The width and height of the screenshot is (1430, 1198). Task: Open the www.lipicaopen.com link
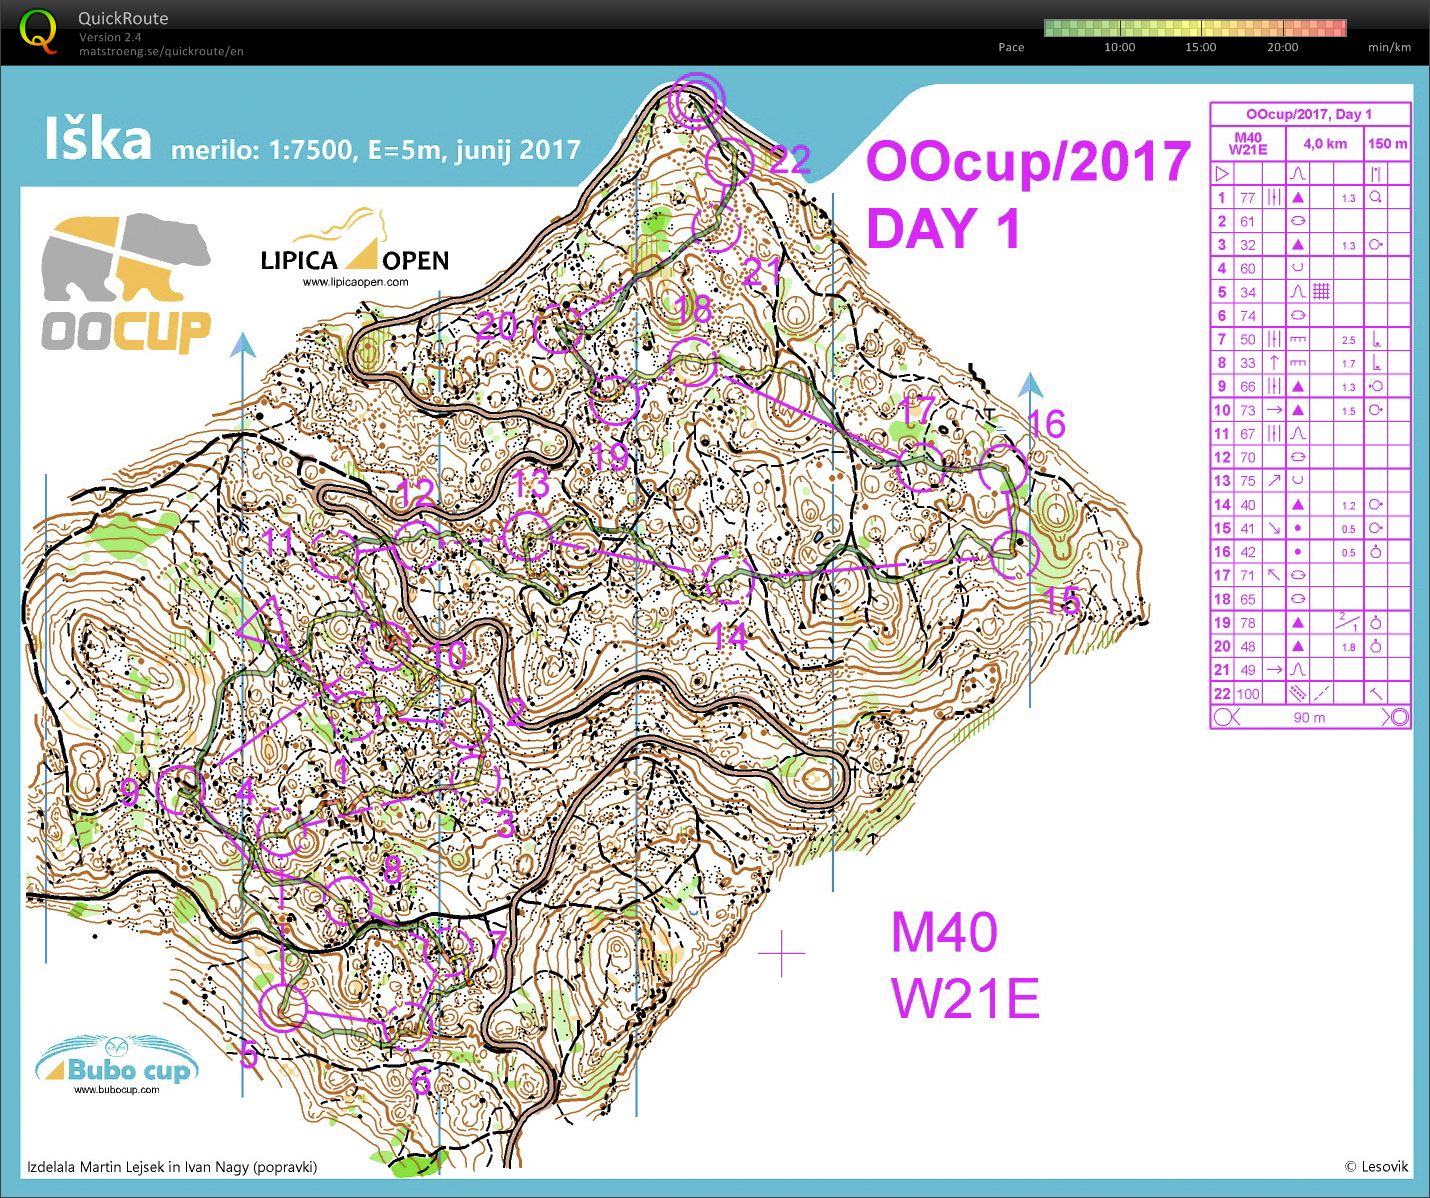pos(355,282)
